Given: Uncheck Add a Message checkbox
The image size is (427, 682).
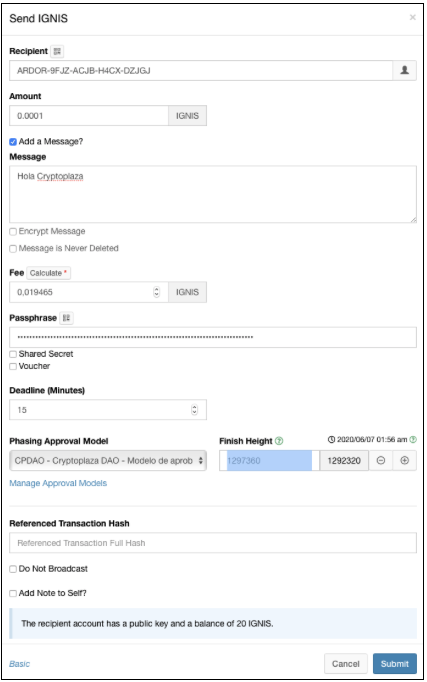Looking at the screenshot, I should [x=13, y=142].
